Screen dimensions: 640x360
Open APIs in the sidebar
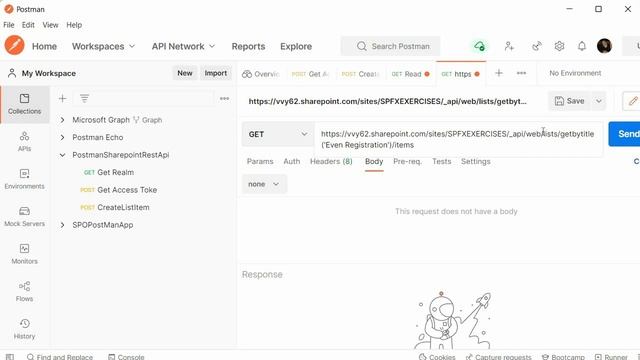24,142
